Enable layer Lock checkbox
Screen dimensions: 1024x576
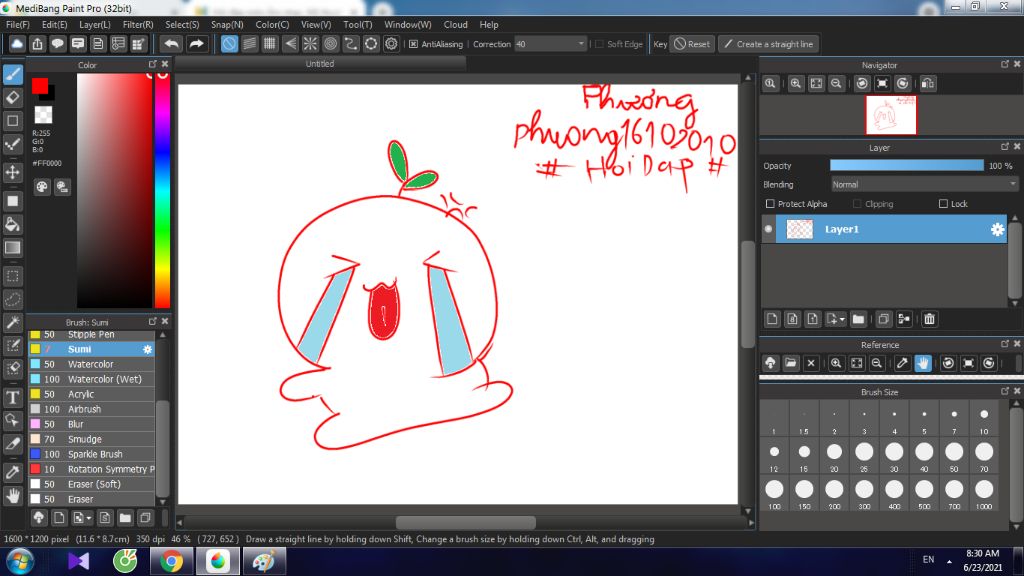point(943,204)
